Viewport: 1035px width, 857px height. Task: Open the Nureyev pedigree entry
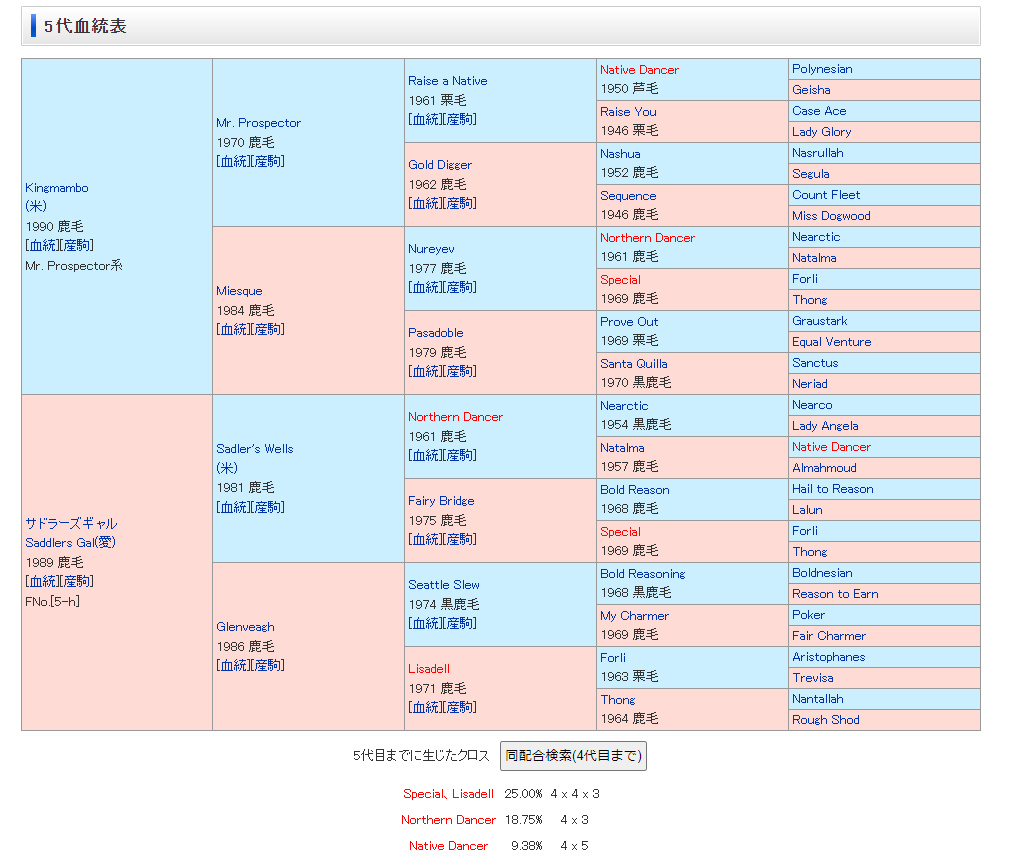pos(431,249)
